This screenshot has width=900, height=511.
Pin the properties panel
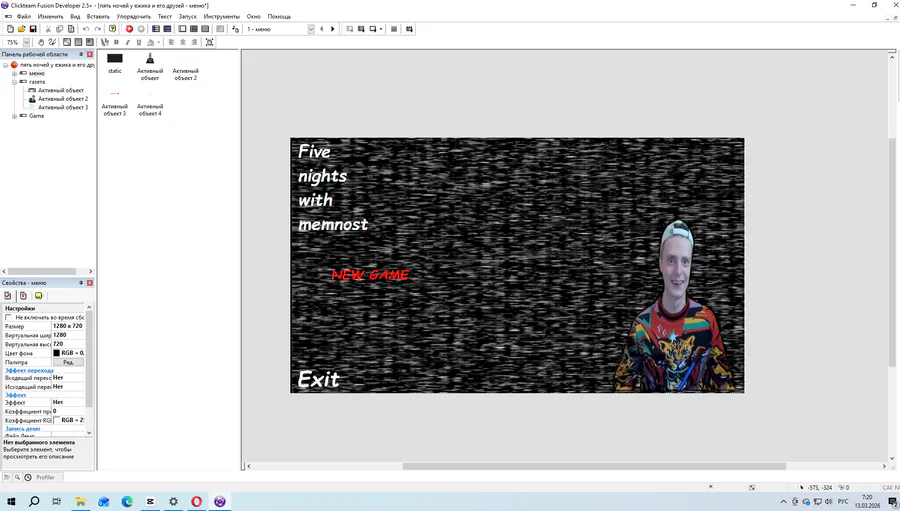click(81, 283)
